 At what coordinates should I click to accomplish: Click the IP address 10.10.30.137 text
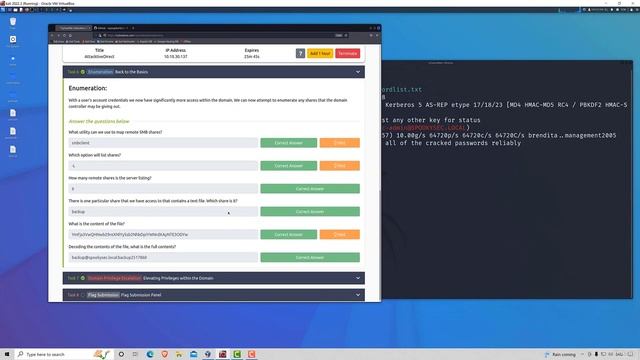point(176,57)
